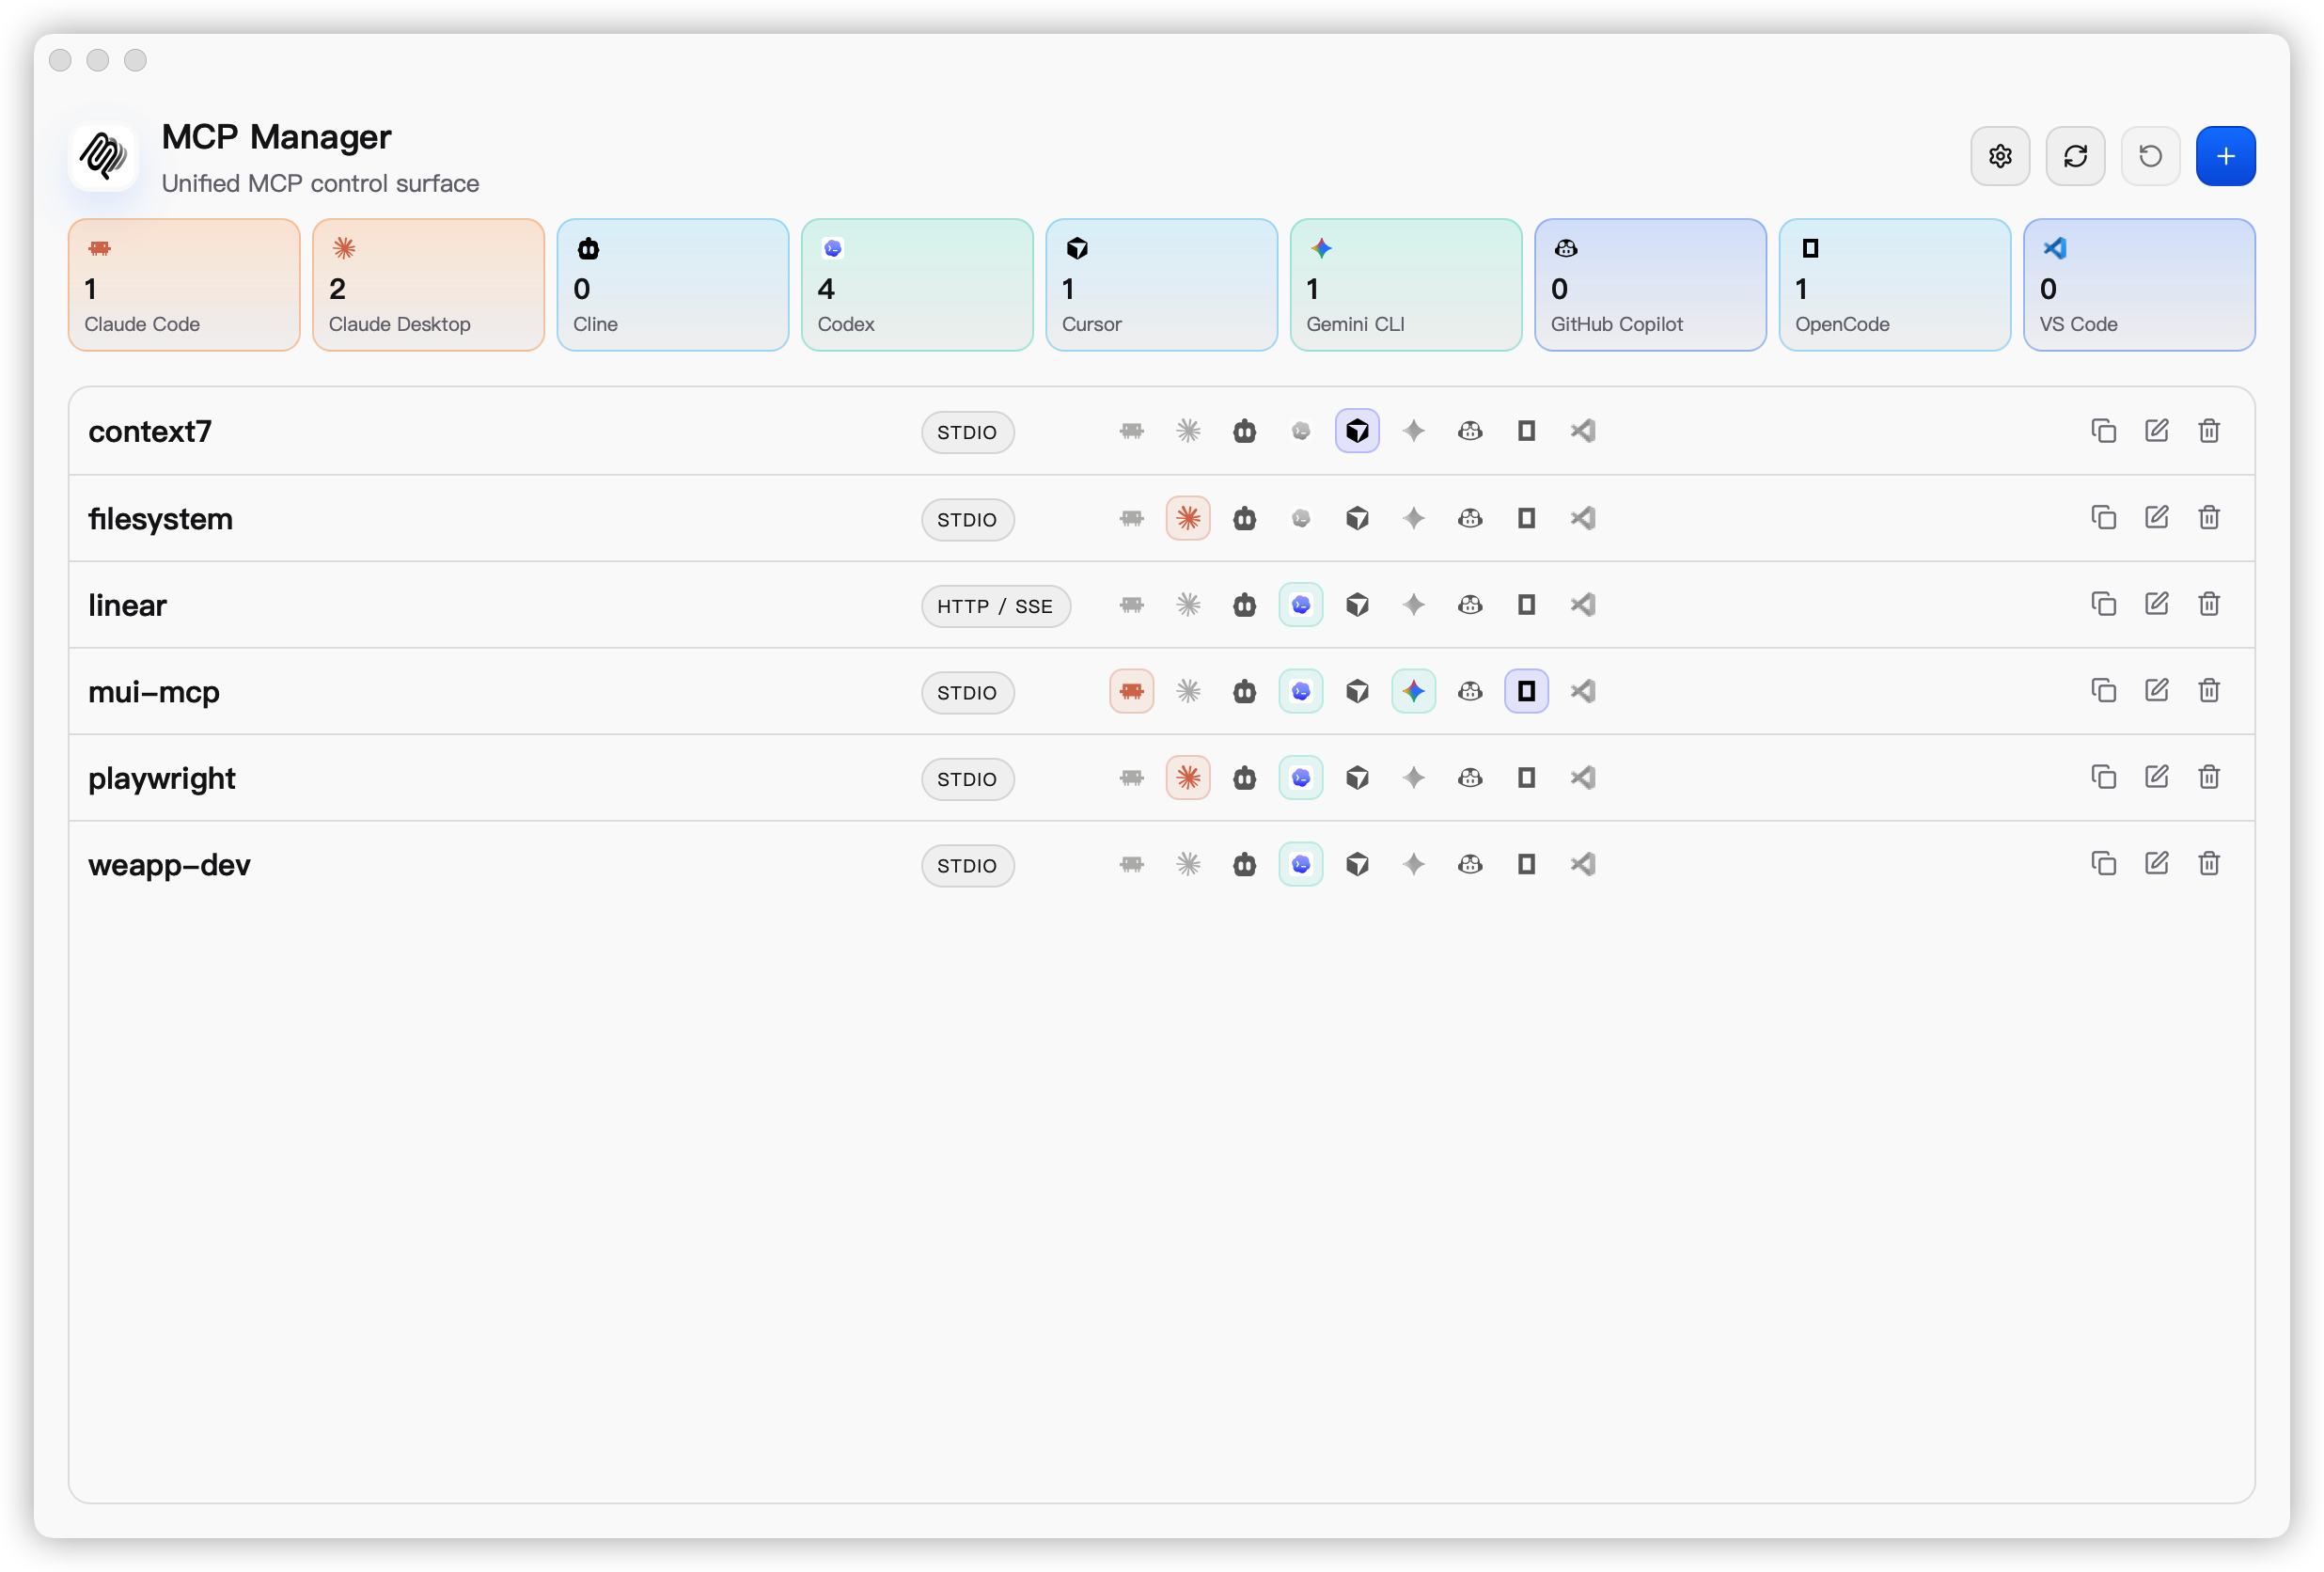Click the undo/revert circular arrow button
Screen dimensions: 2324x1572
[x=2150, y=156]
